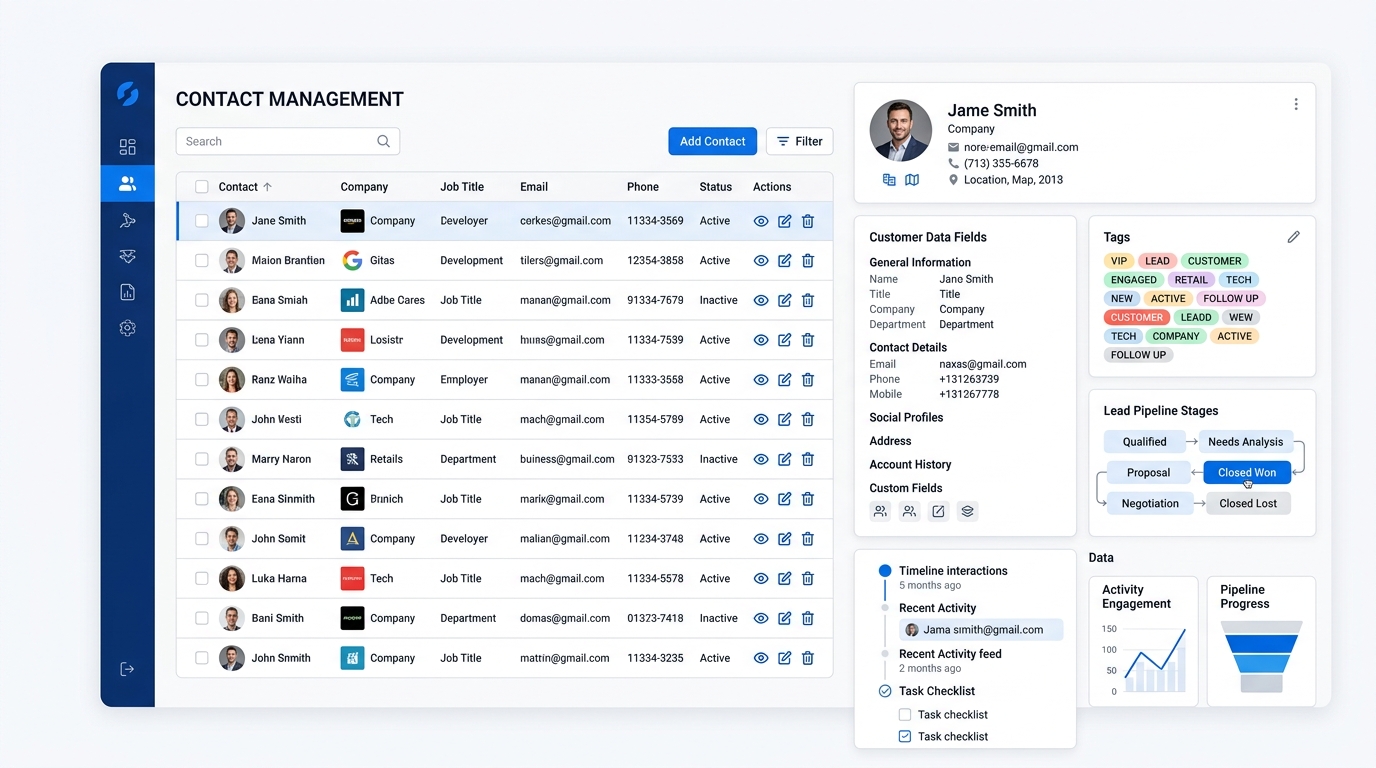Click the ENGAGED tag

(x=1133, y=280)
